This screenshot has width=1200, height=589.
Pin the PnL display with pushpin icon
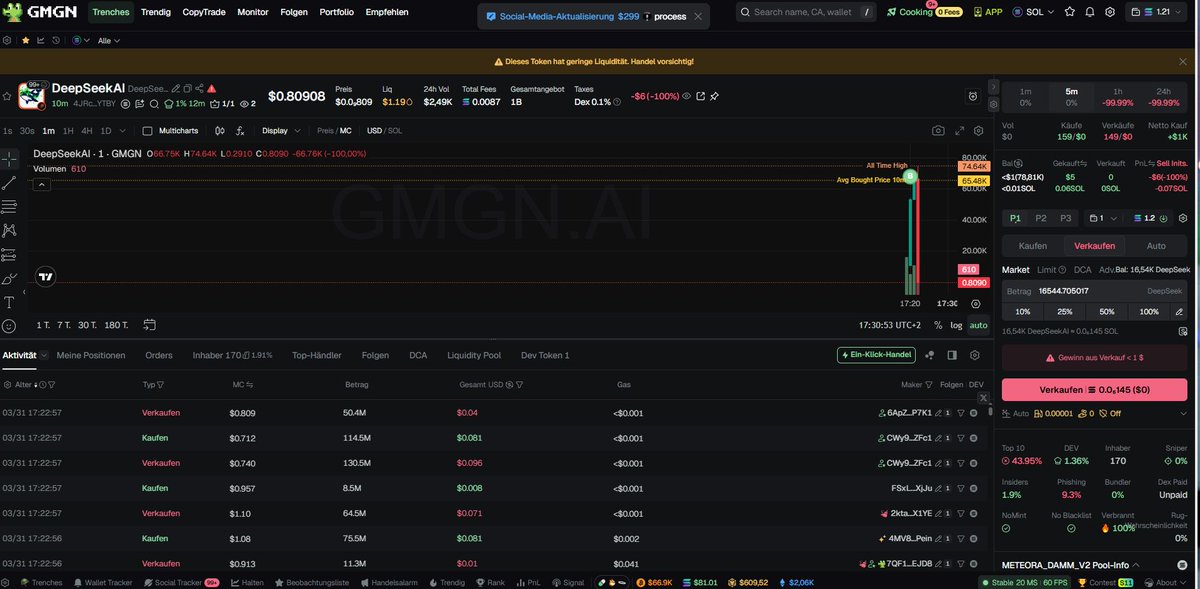714,96
